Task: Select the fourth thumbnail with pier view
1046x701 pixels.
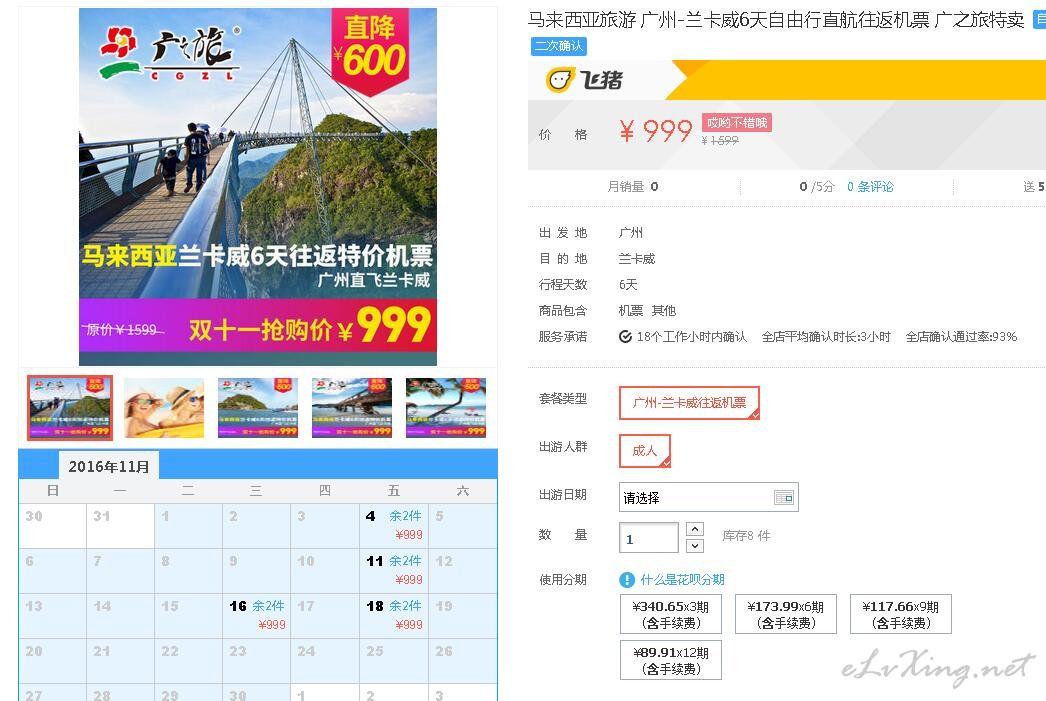Action: point(352,408)
